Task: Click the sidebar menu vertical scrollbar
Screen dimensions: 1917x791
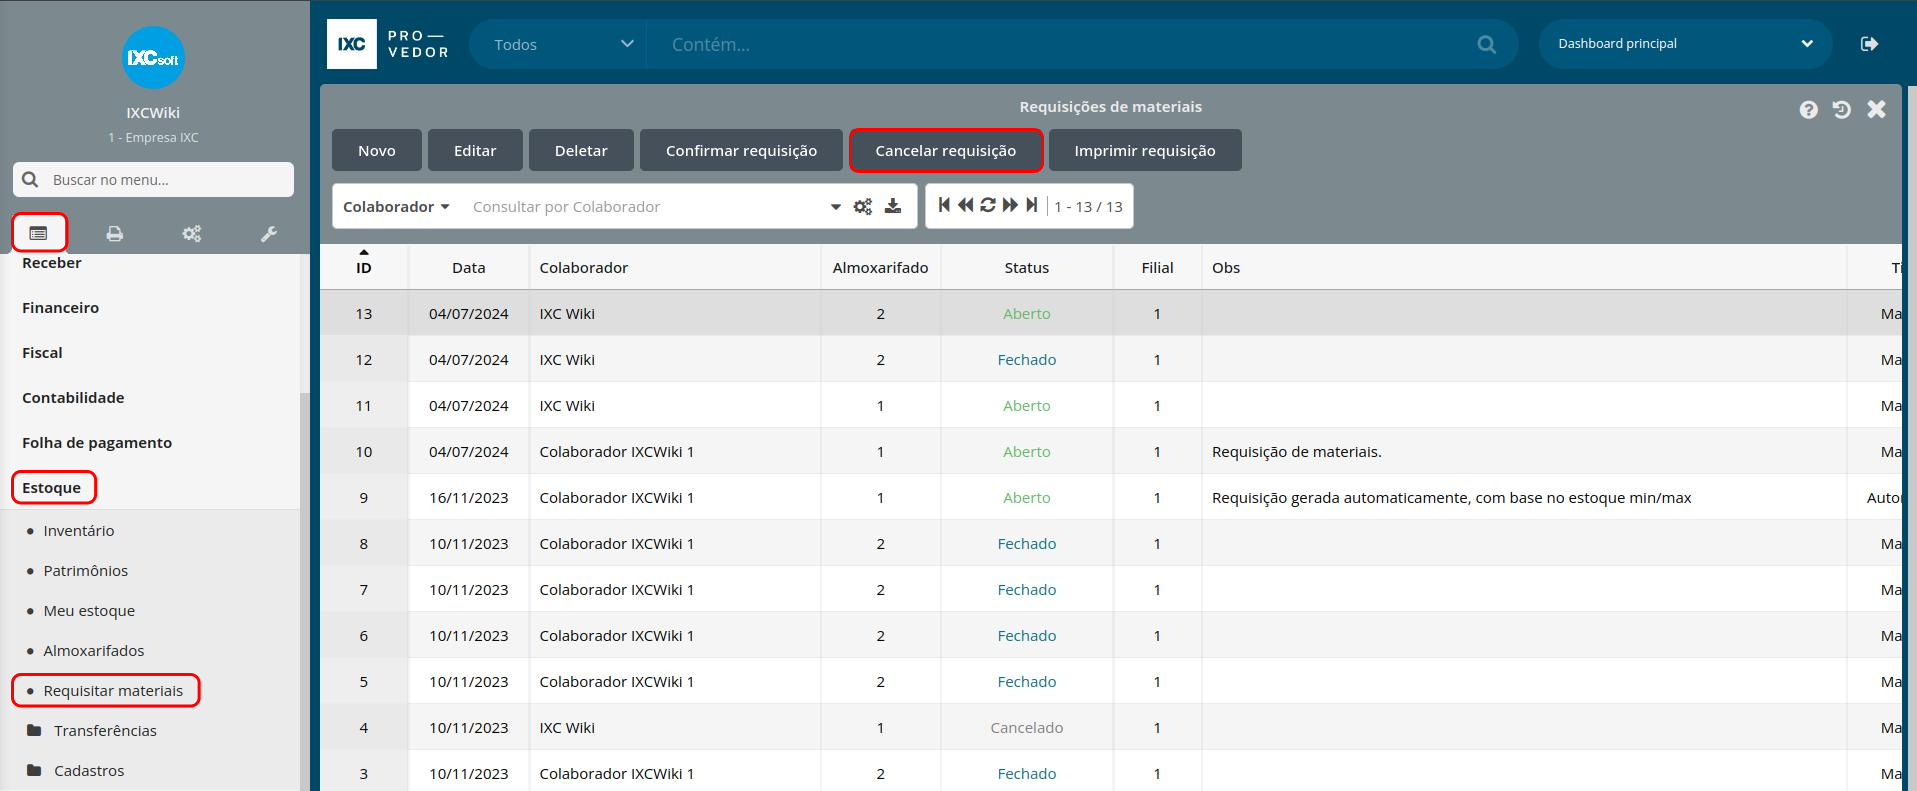Action: pyautogui.click(x=304, y=590)
